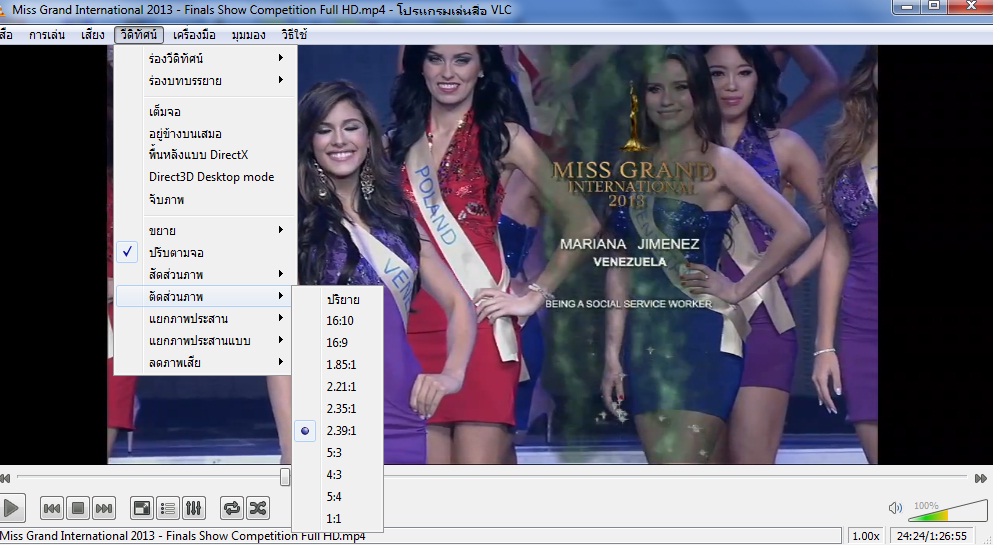The width and height of the screenshot is (1000, 550).
Task: Toggle fullscreen video icon in toolbar
Action: [x=142, y=509]
